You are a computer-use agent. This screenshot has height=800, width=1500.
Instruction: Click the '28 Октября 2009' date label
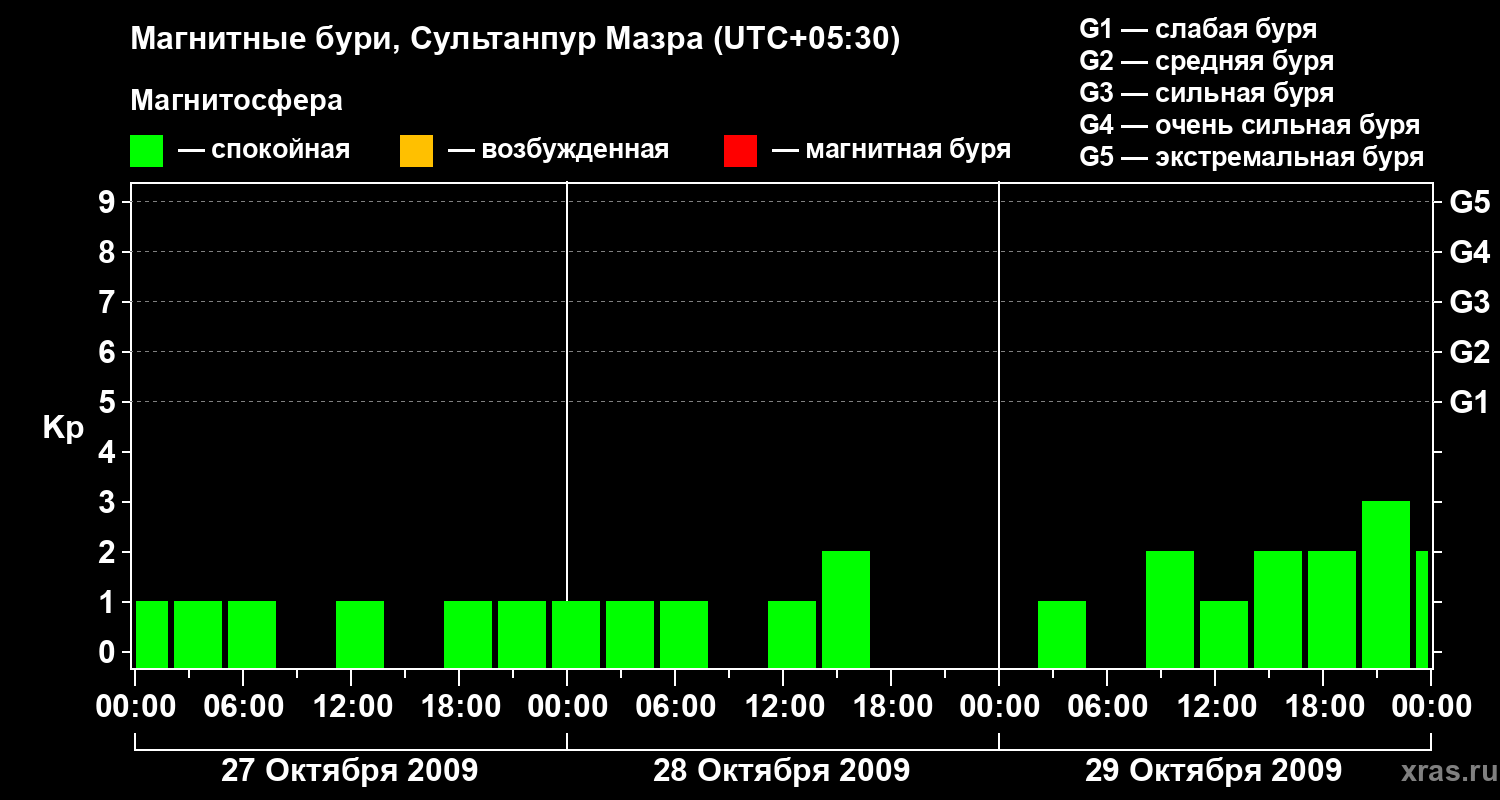pos(781,771)
